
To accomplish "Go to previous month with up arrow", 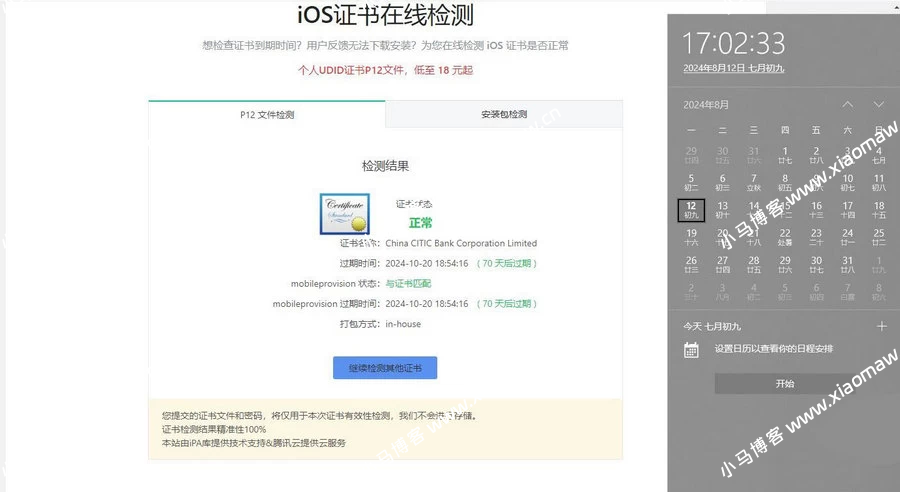I will pos(848,104).
